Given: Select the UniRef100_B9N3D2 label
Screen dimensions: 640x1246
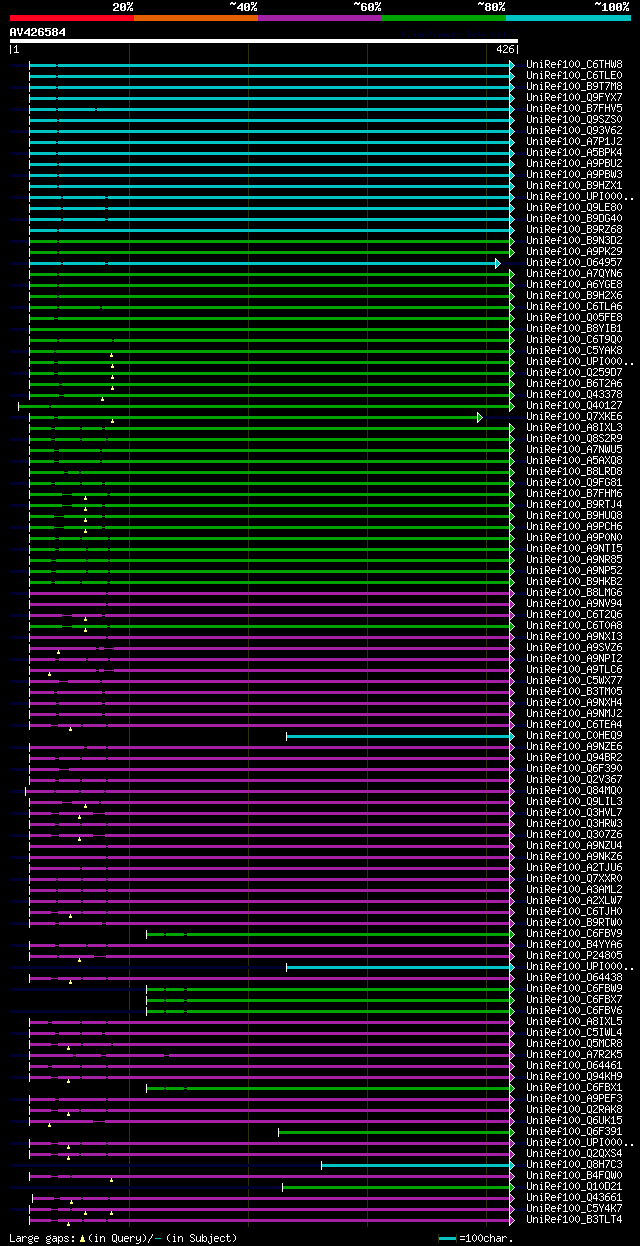Looking at the screenshot, I should [574, 241].
